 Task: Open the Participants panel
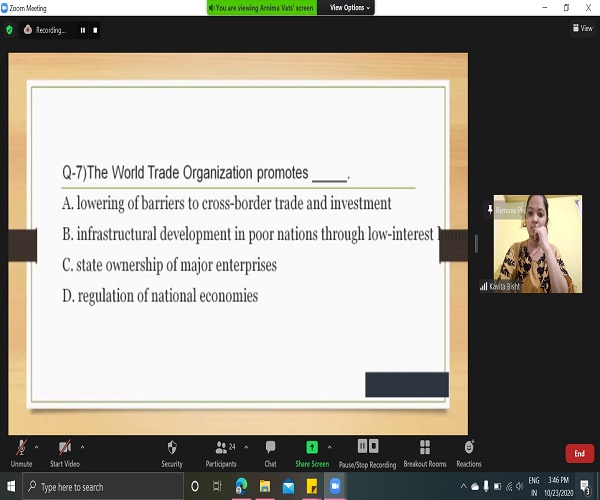221,454
